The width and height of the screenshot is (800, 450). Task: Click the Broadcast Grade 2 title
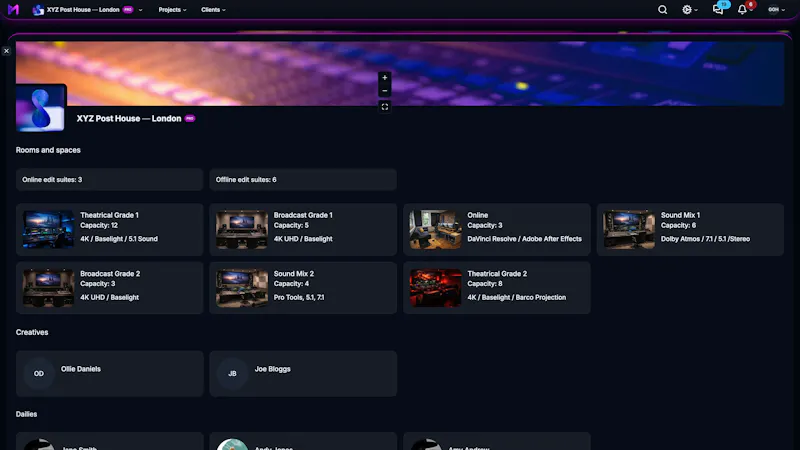click(x=110, y=274)
